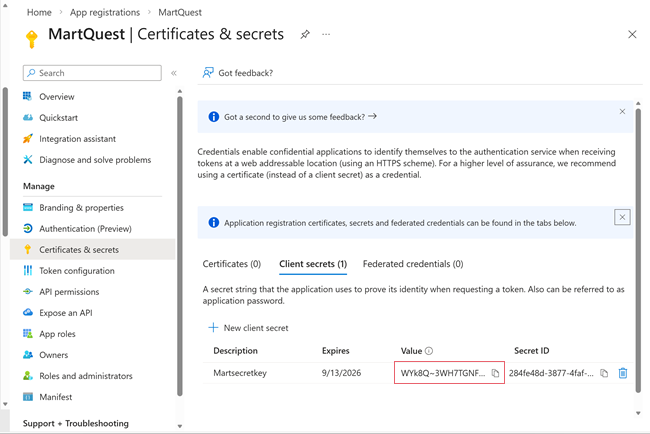Click the Quickstart cloud icon
Image resolution: width=650 pixels, height=434 pixels.
point(28,117)
